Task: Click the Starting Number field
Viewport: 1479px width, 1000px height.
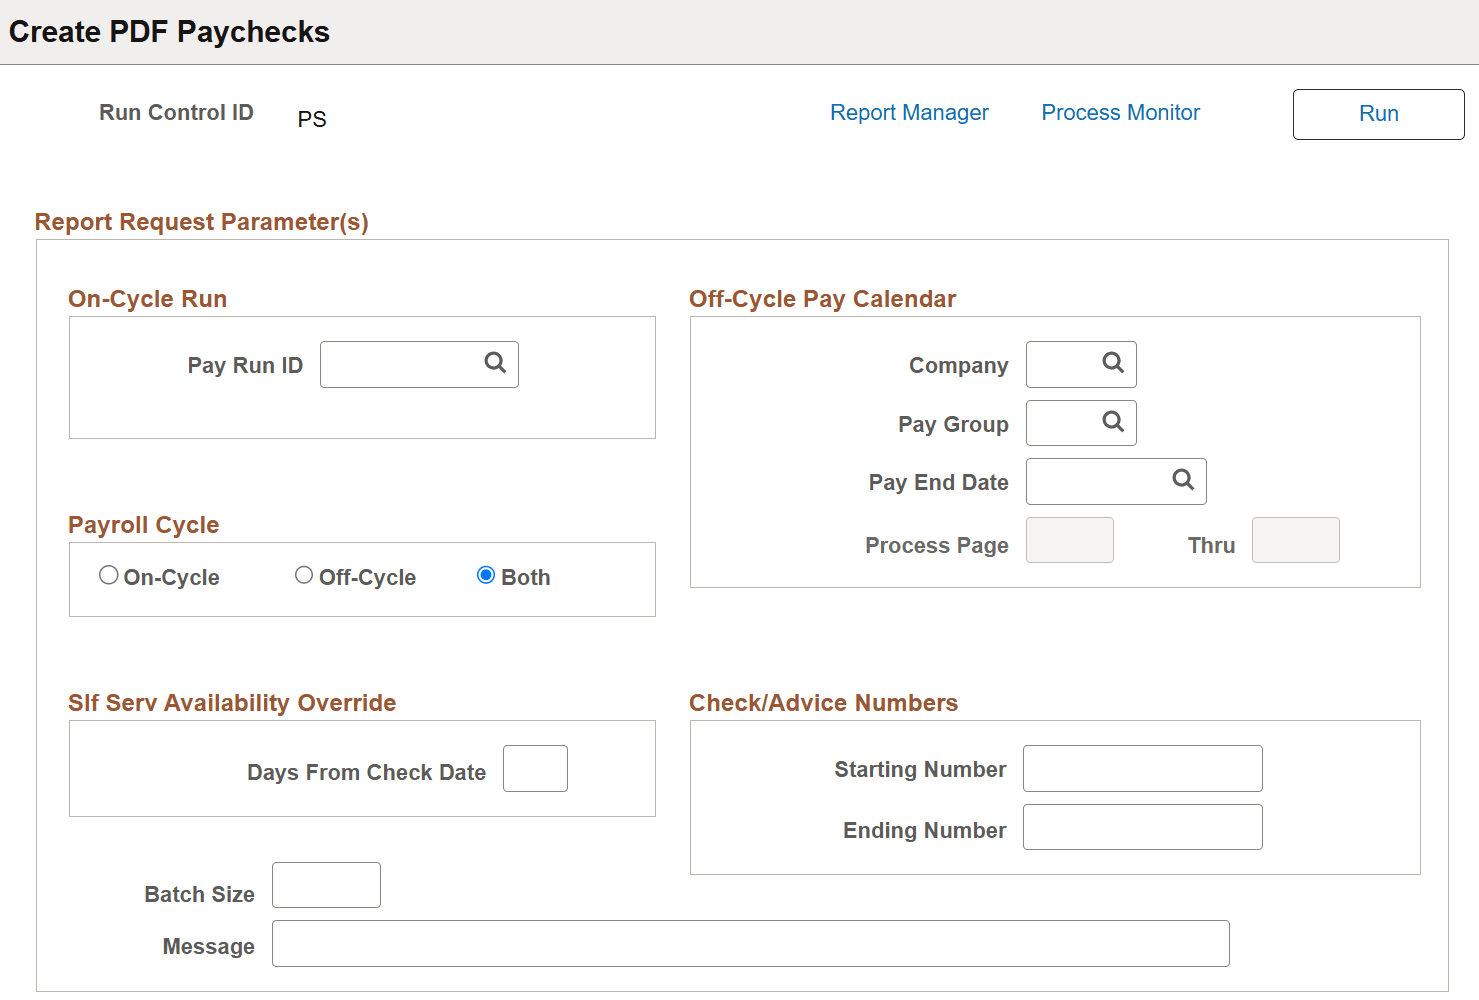Action: (1142, 768)
